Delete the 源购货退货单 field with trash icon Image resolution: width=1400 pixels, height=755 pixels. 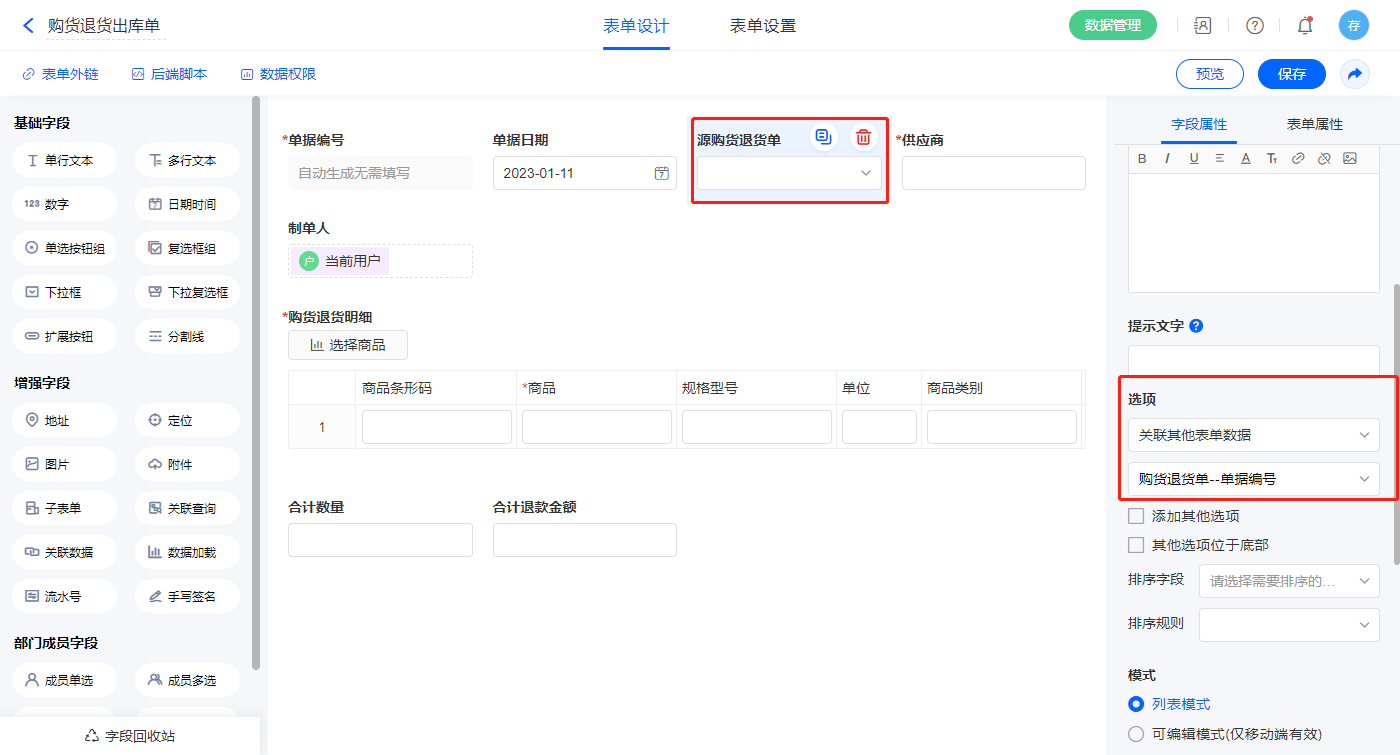click(863, 138)
